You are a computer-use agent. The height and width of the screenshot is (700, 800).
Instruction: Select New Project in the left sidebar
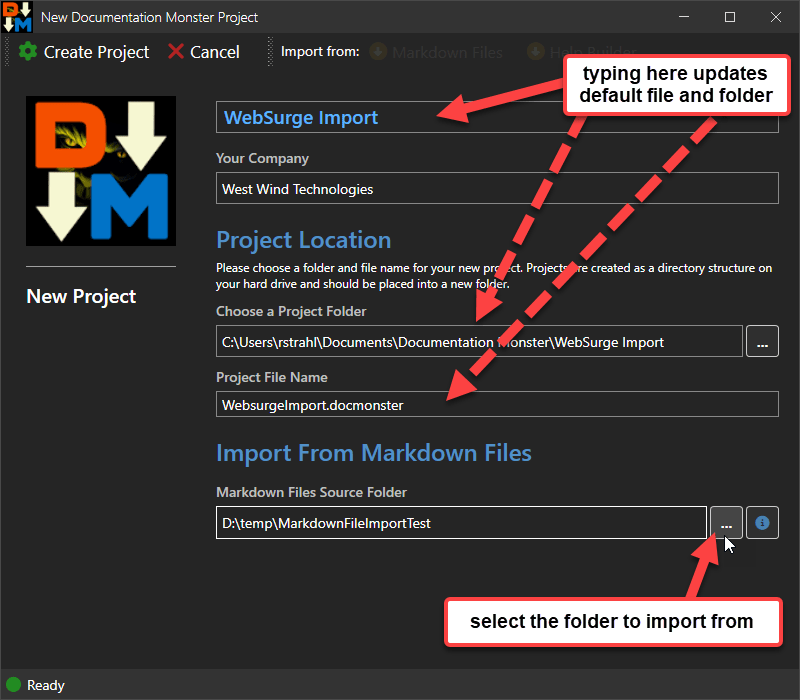(80, 296)
